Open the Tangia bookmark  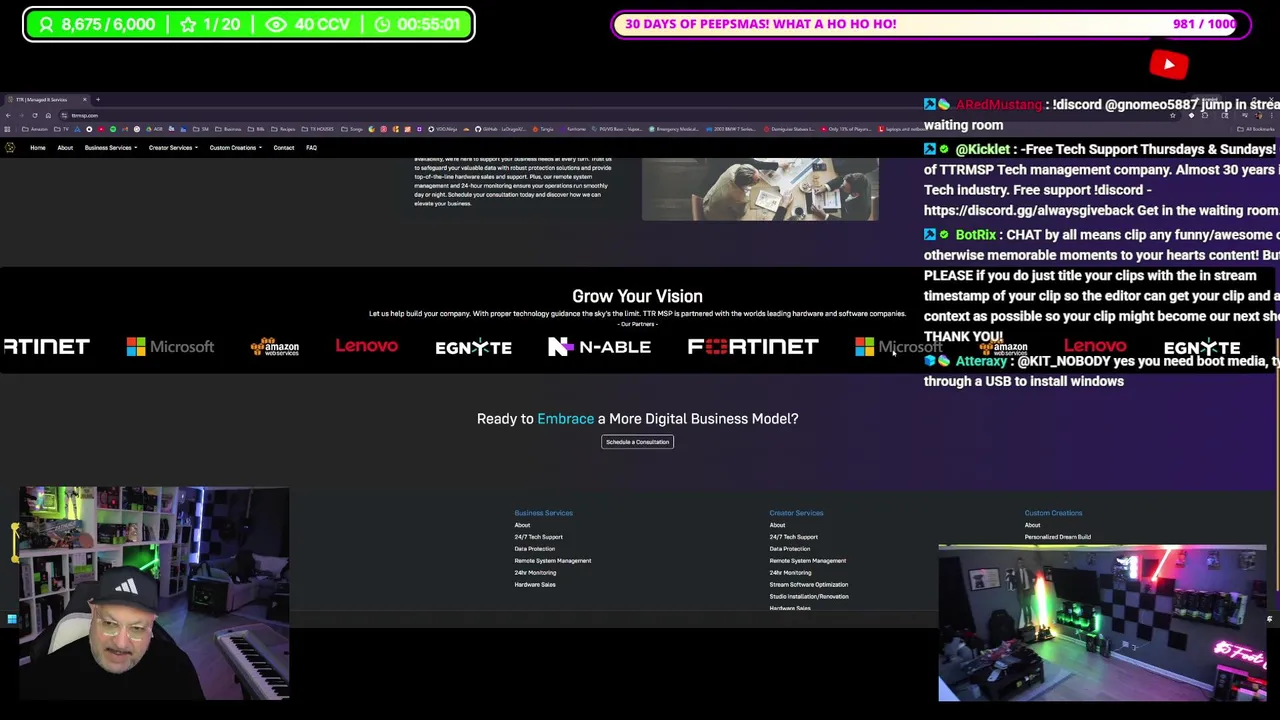click(543, 129)
